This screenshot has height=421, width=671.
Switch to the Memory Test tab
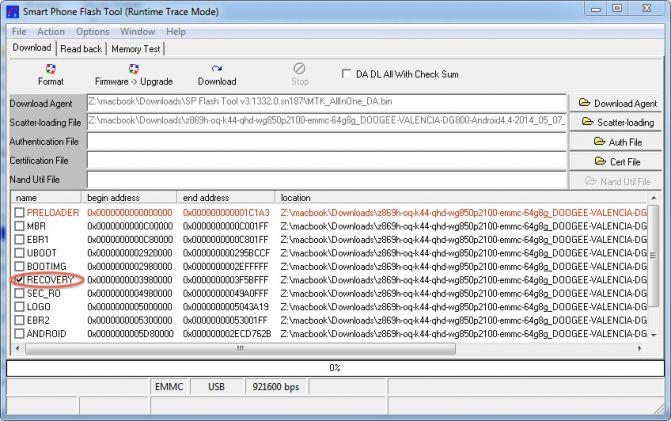[x=135, y=49]
